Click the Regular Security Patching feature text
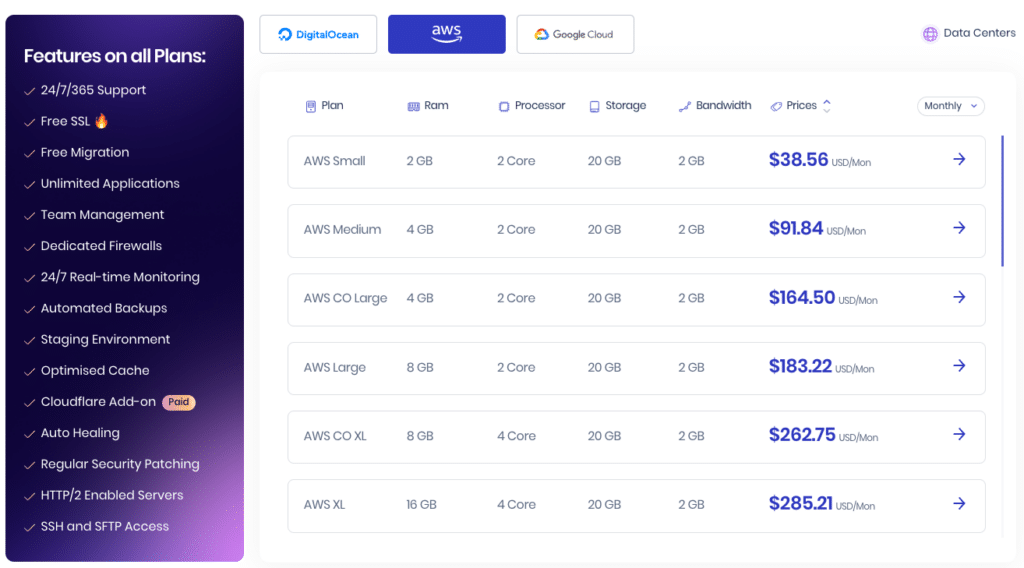The height and width of the screenshot is (568, 1024). tap(120, 464)
